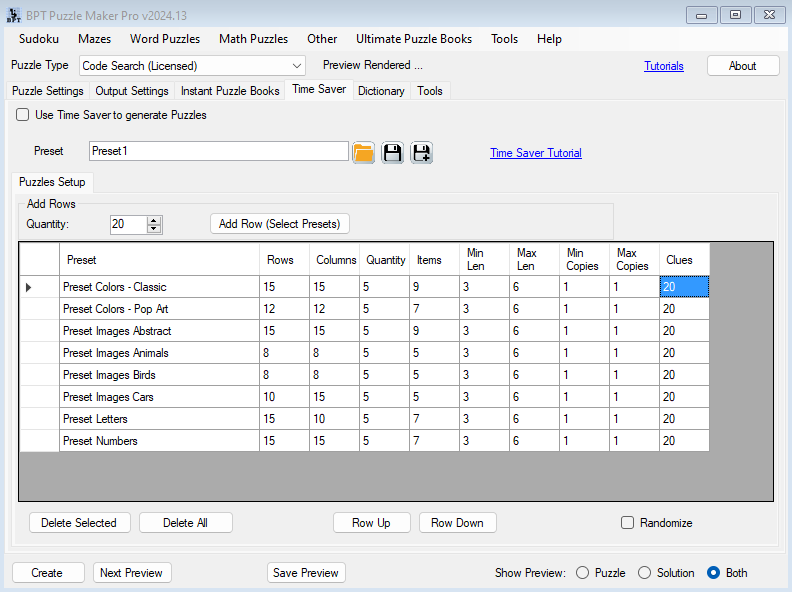792x592 pixels.
Task: Click the Row Up button
Action: tap(372, 523)
